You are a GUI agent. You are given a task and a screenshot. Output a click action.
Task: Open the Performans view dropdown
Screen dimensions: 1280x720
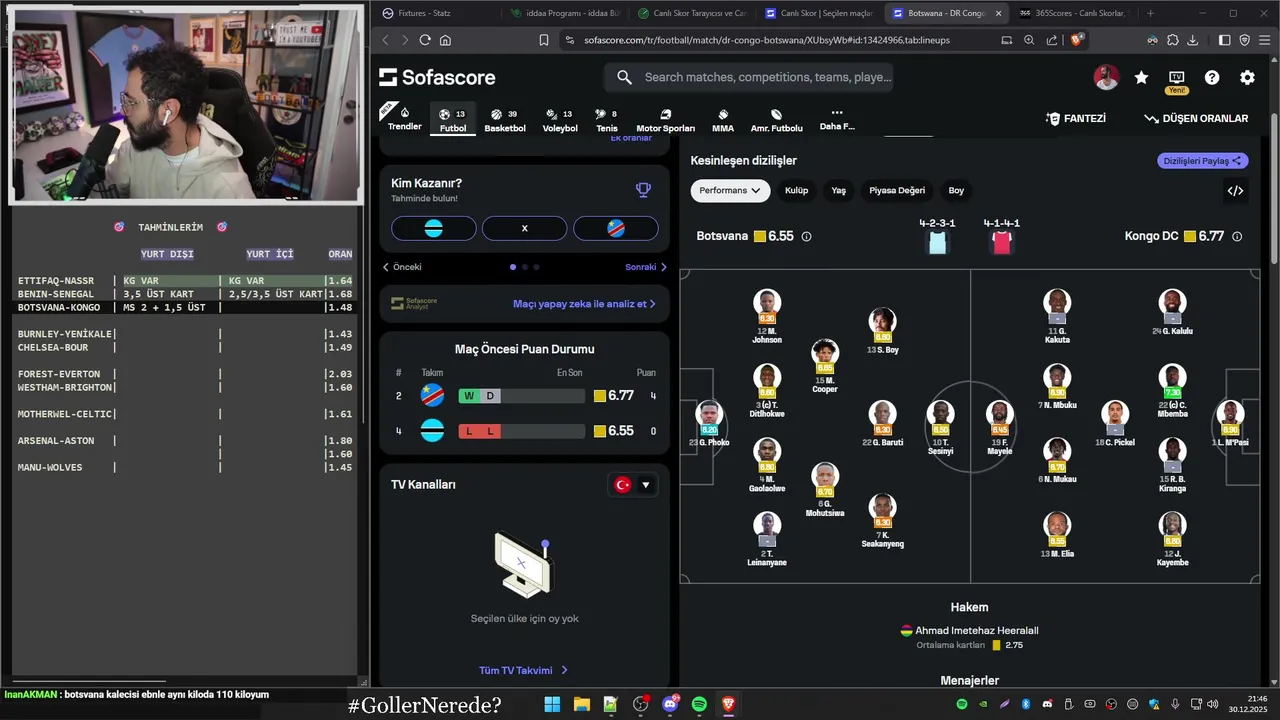pos(729,190)
